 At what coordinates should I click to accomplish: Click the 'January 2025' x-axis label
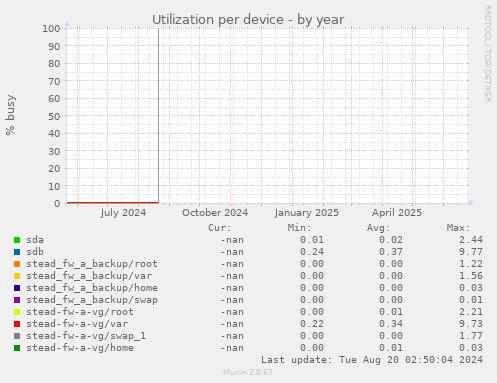[x=307, y=213]
